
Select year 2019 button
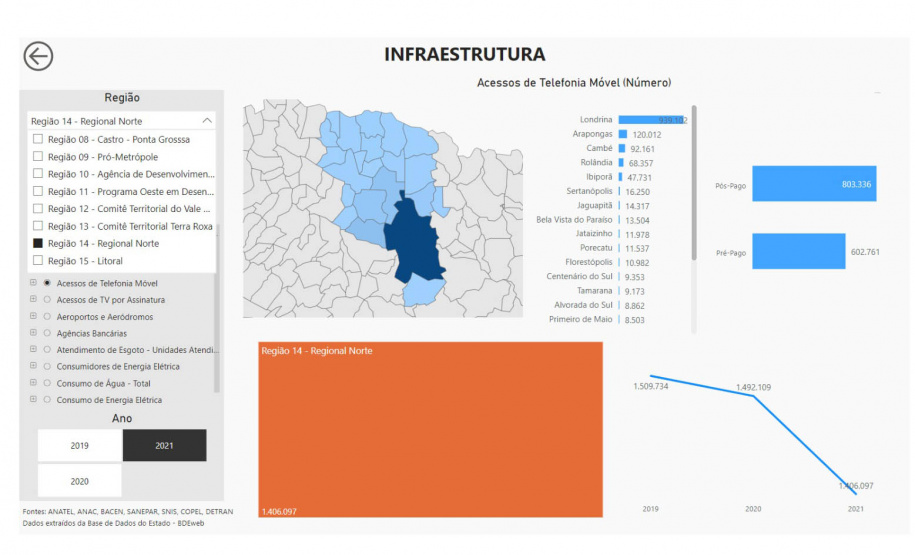pos(79,446)
